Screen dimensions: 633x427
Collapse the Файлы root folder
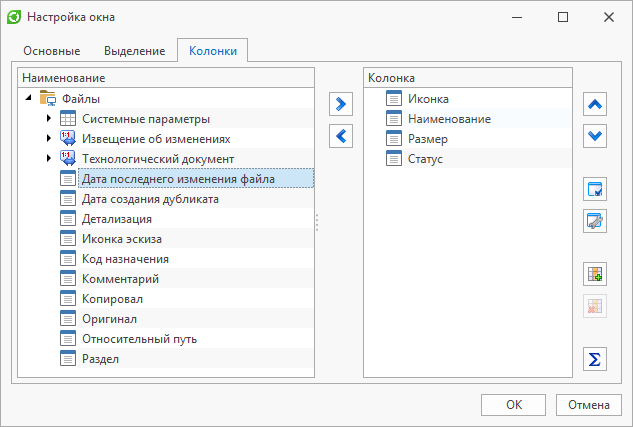click(x=28, y=98)
